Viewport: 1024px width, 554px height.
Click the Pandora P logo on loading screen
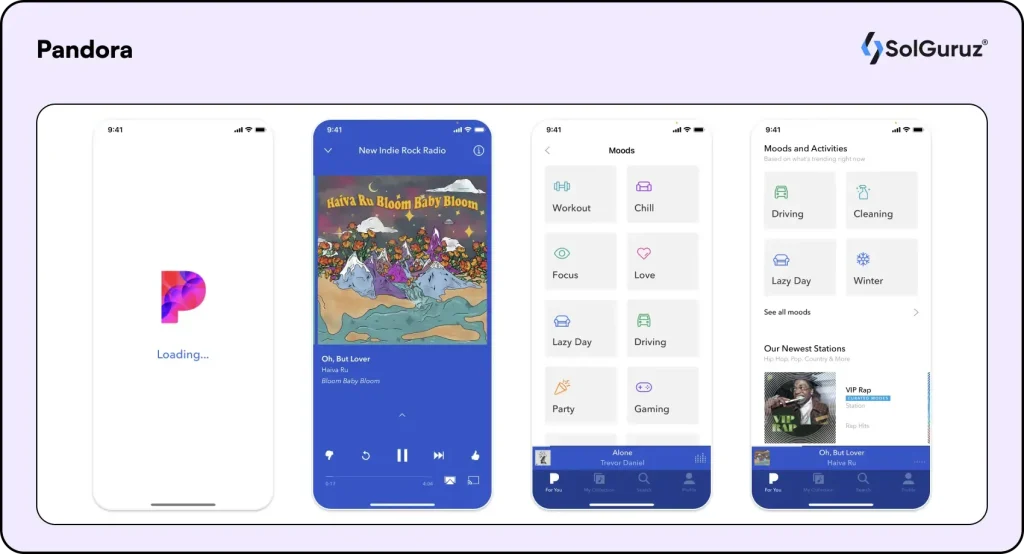click(x=183, y=297)
